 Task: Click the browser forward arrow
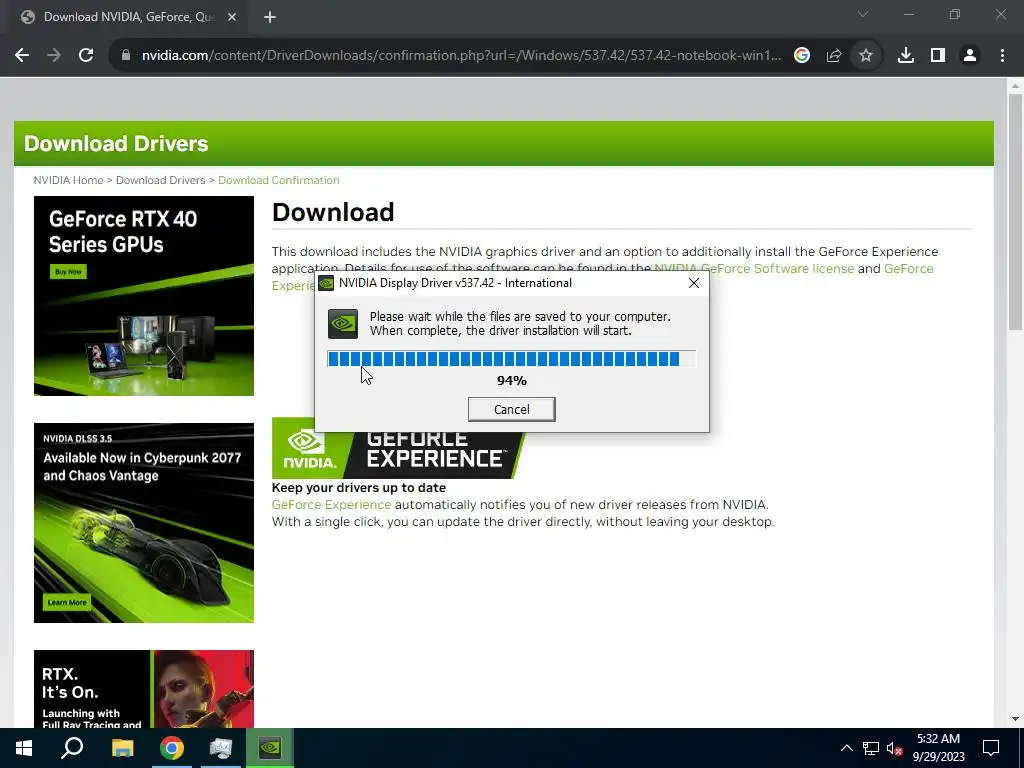click(54, 56)
